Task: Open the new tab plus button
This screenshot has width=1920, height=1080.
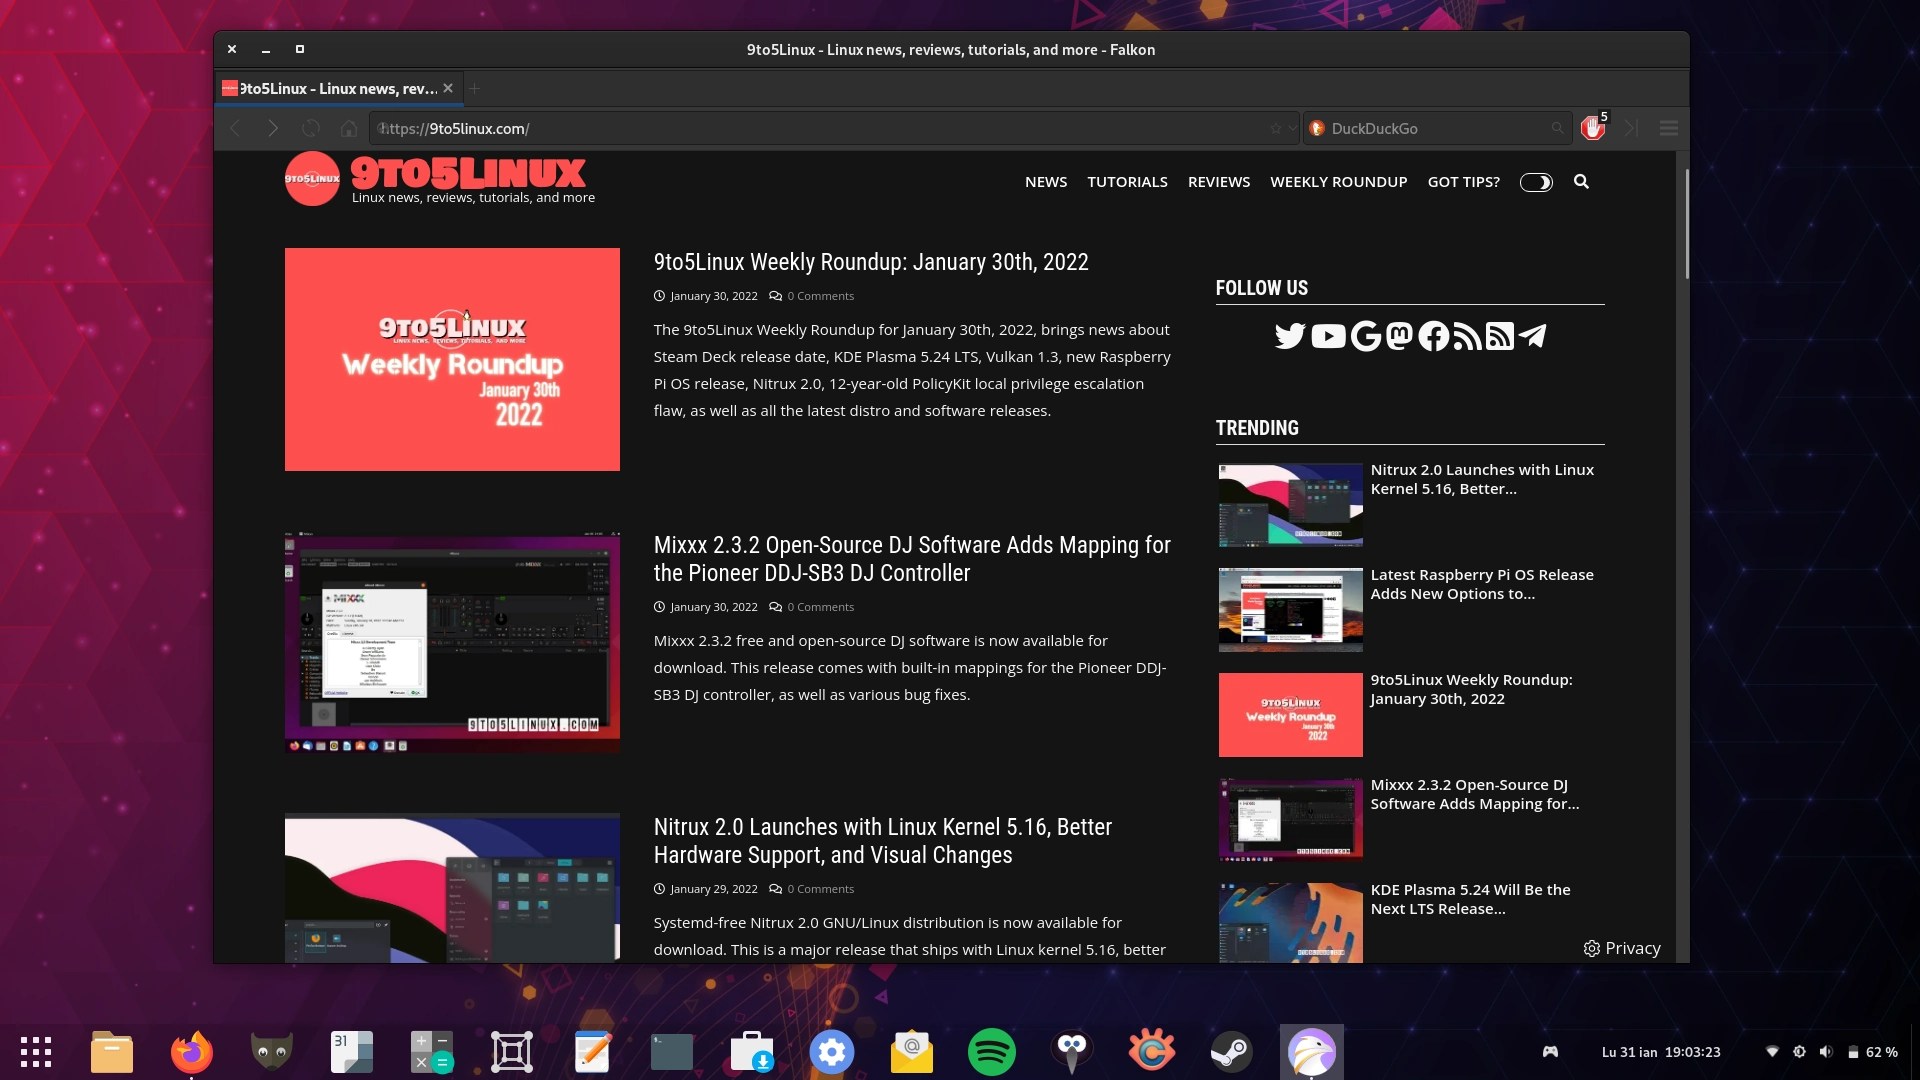Action: (x=475, y=89)
